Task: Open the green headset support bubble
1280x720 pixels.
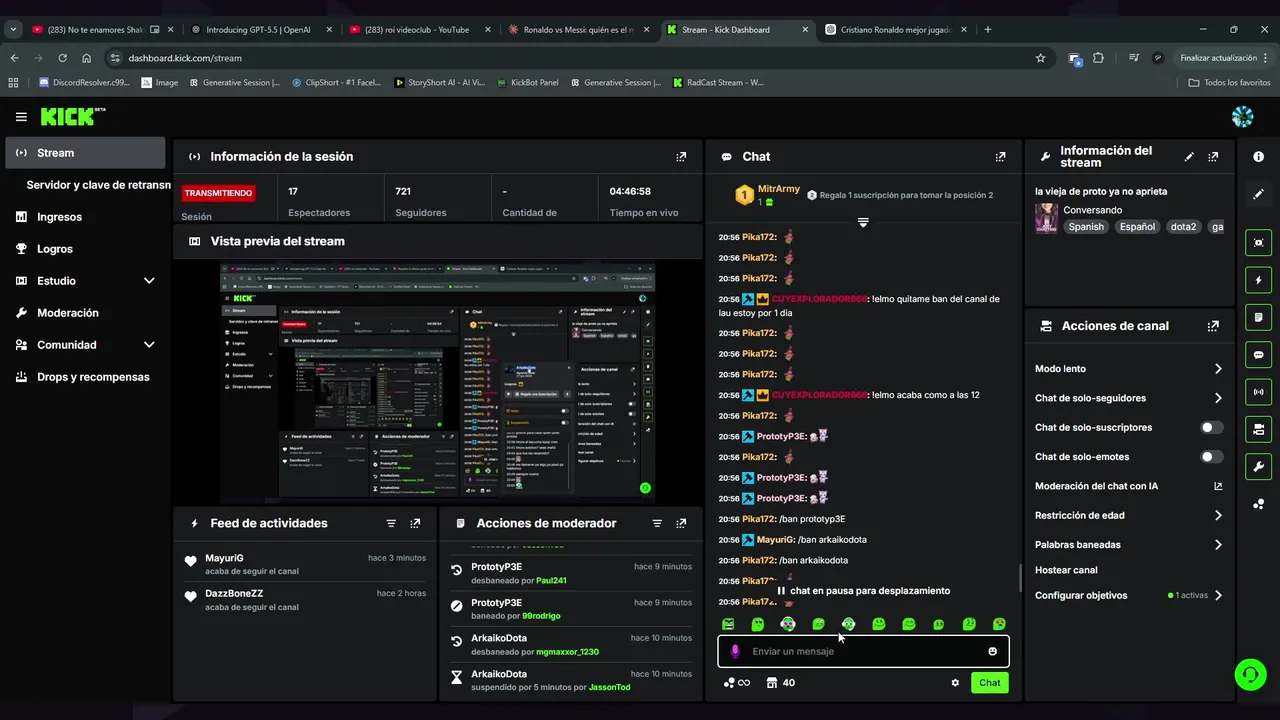Action: (x=1249, y=674)
